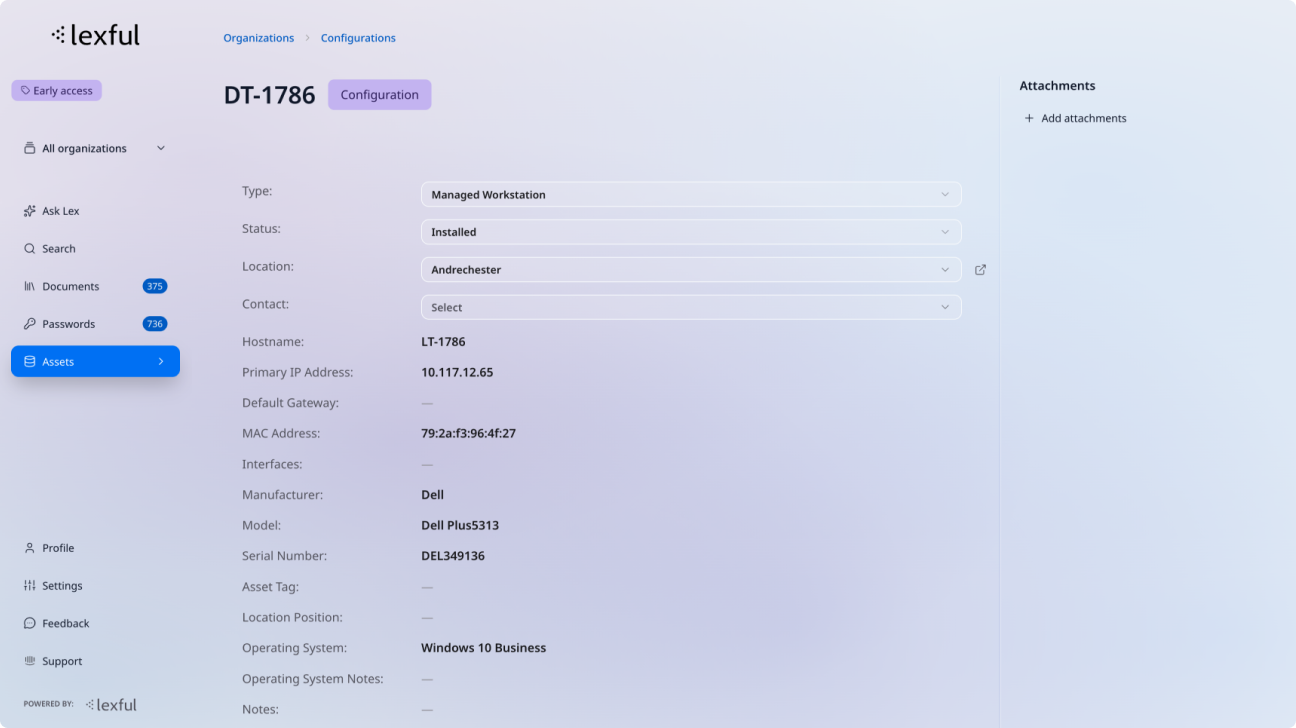Open Configurations breadcrumb link

click(x=358, y=37)
